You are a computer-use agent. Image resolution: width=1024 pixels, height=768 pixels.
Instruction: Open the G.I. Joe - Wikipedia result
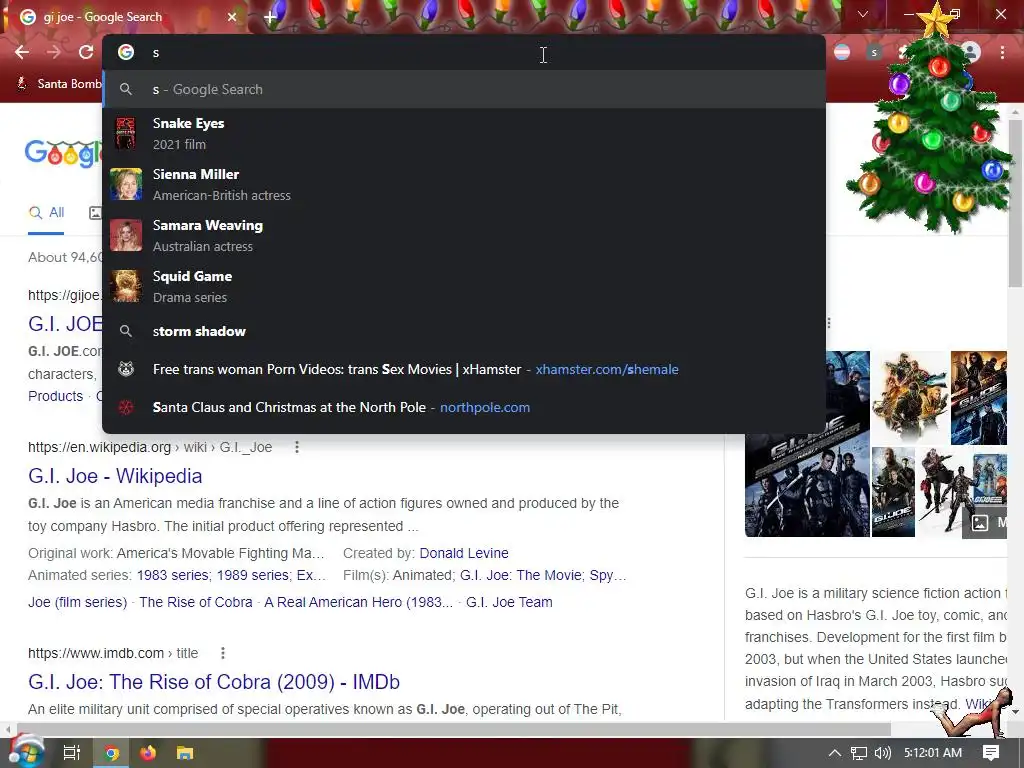[115, 476]
